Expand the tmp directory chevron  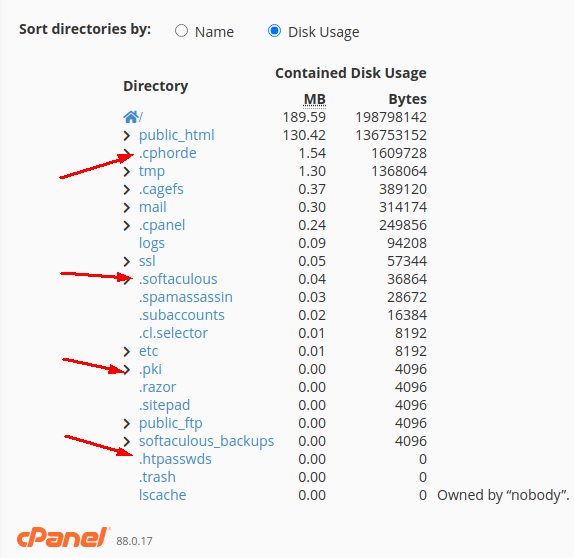tap(127, 172)
